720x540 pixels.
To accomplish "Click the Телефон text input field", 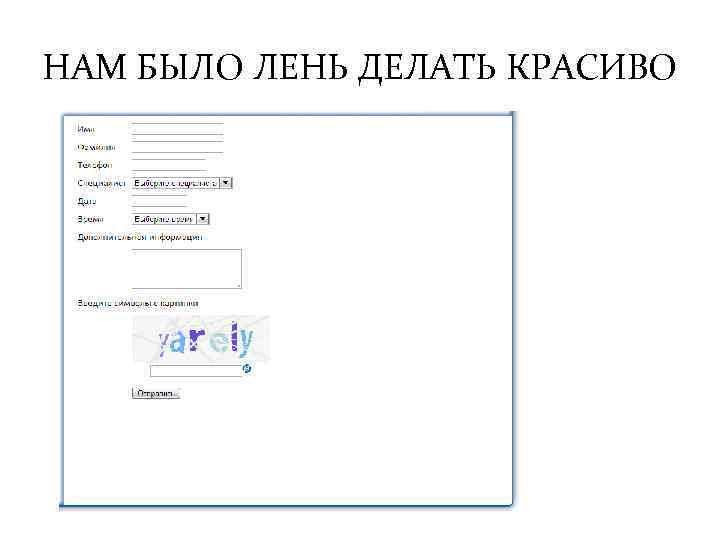I will coord(169,165).
